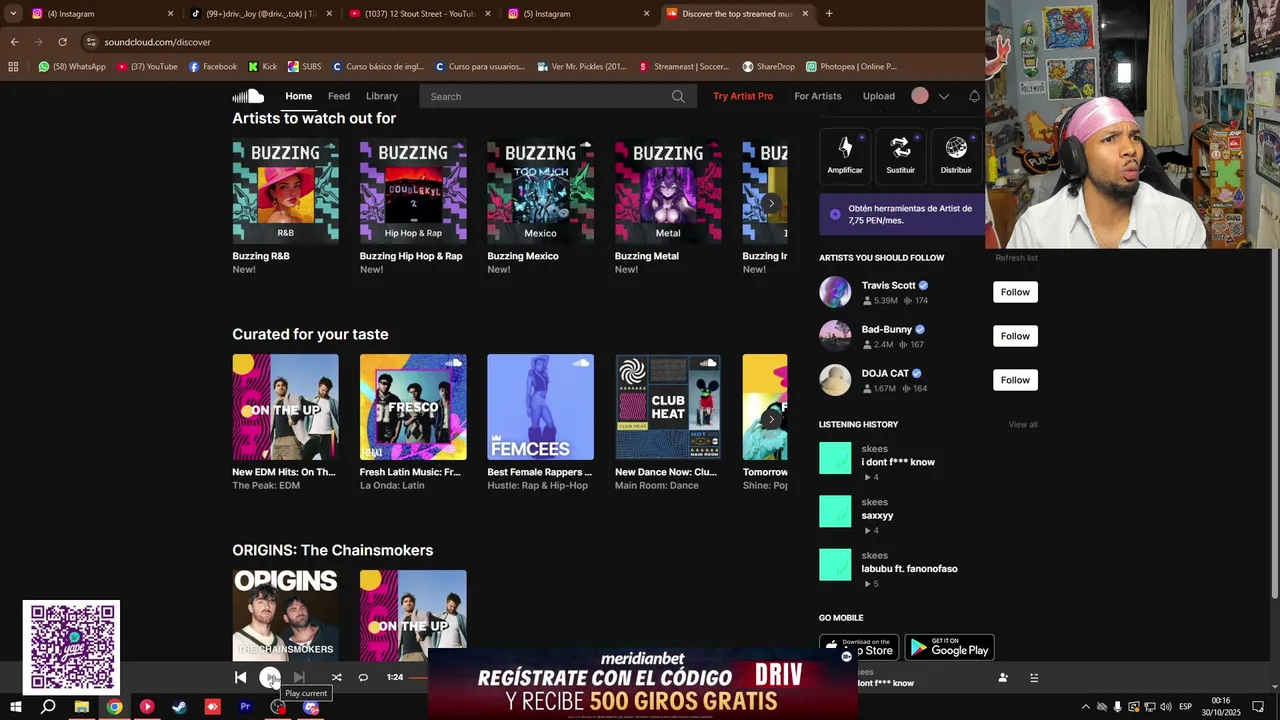Open Buzzing Mexico playlist cover
The width and height of the screenshot is (1280, 720).
pos(540,191)
